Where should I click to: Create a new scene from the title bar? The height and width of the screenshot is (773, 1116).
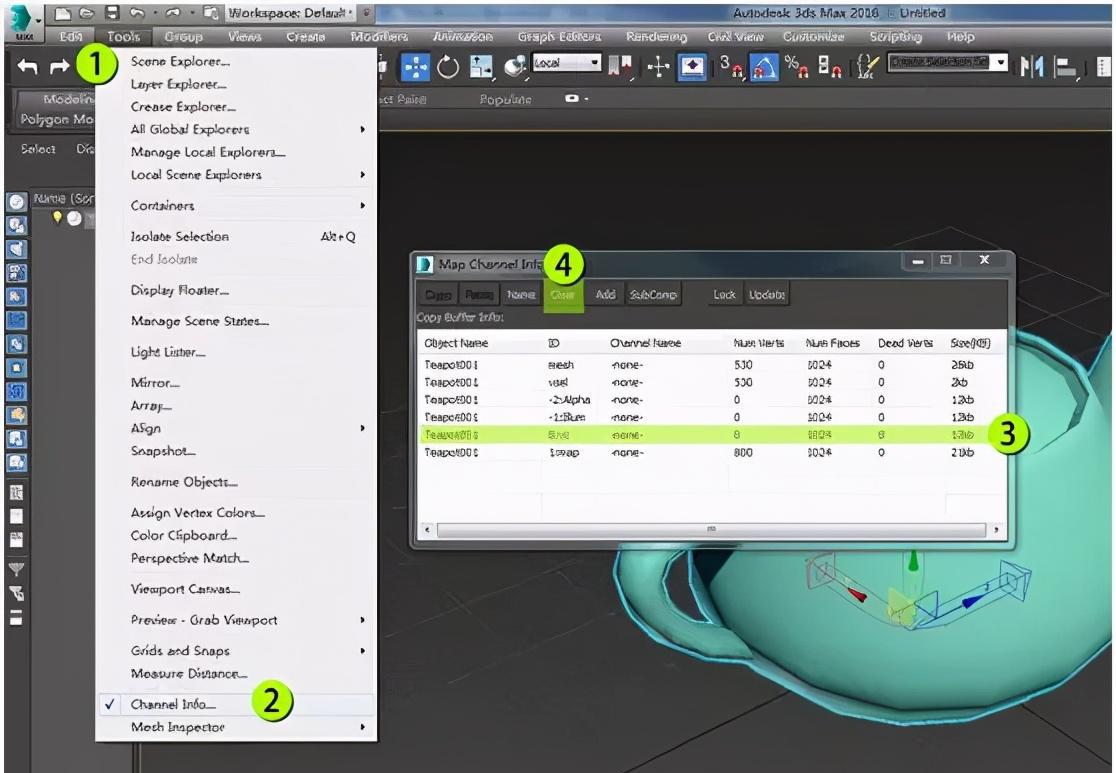(x=63, y=13)
